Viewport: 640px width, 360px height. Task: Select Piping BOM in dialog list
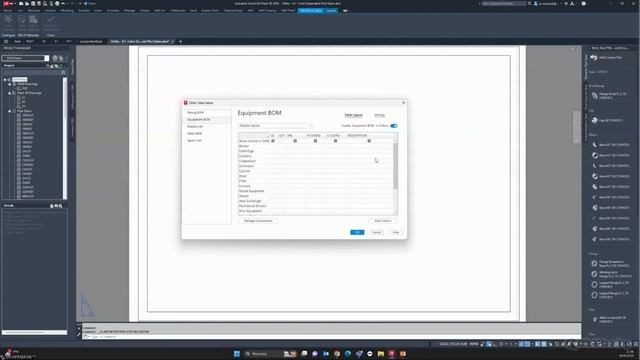[x=196, y=112]
